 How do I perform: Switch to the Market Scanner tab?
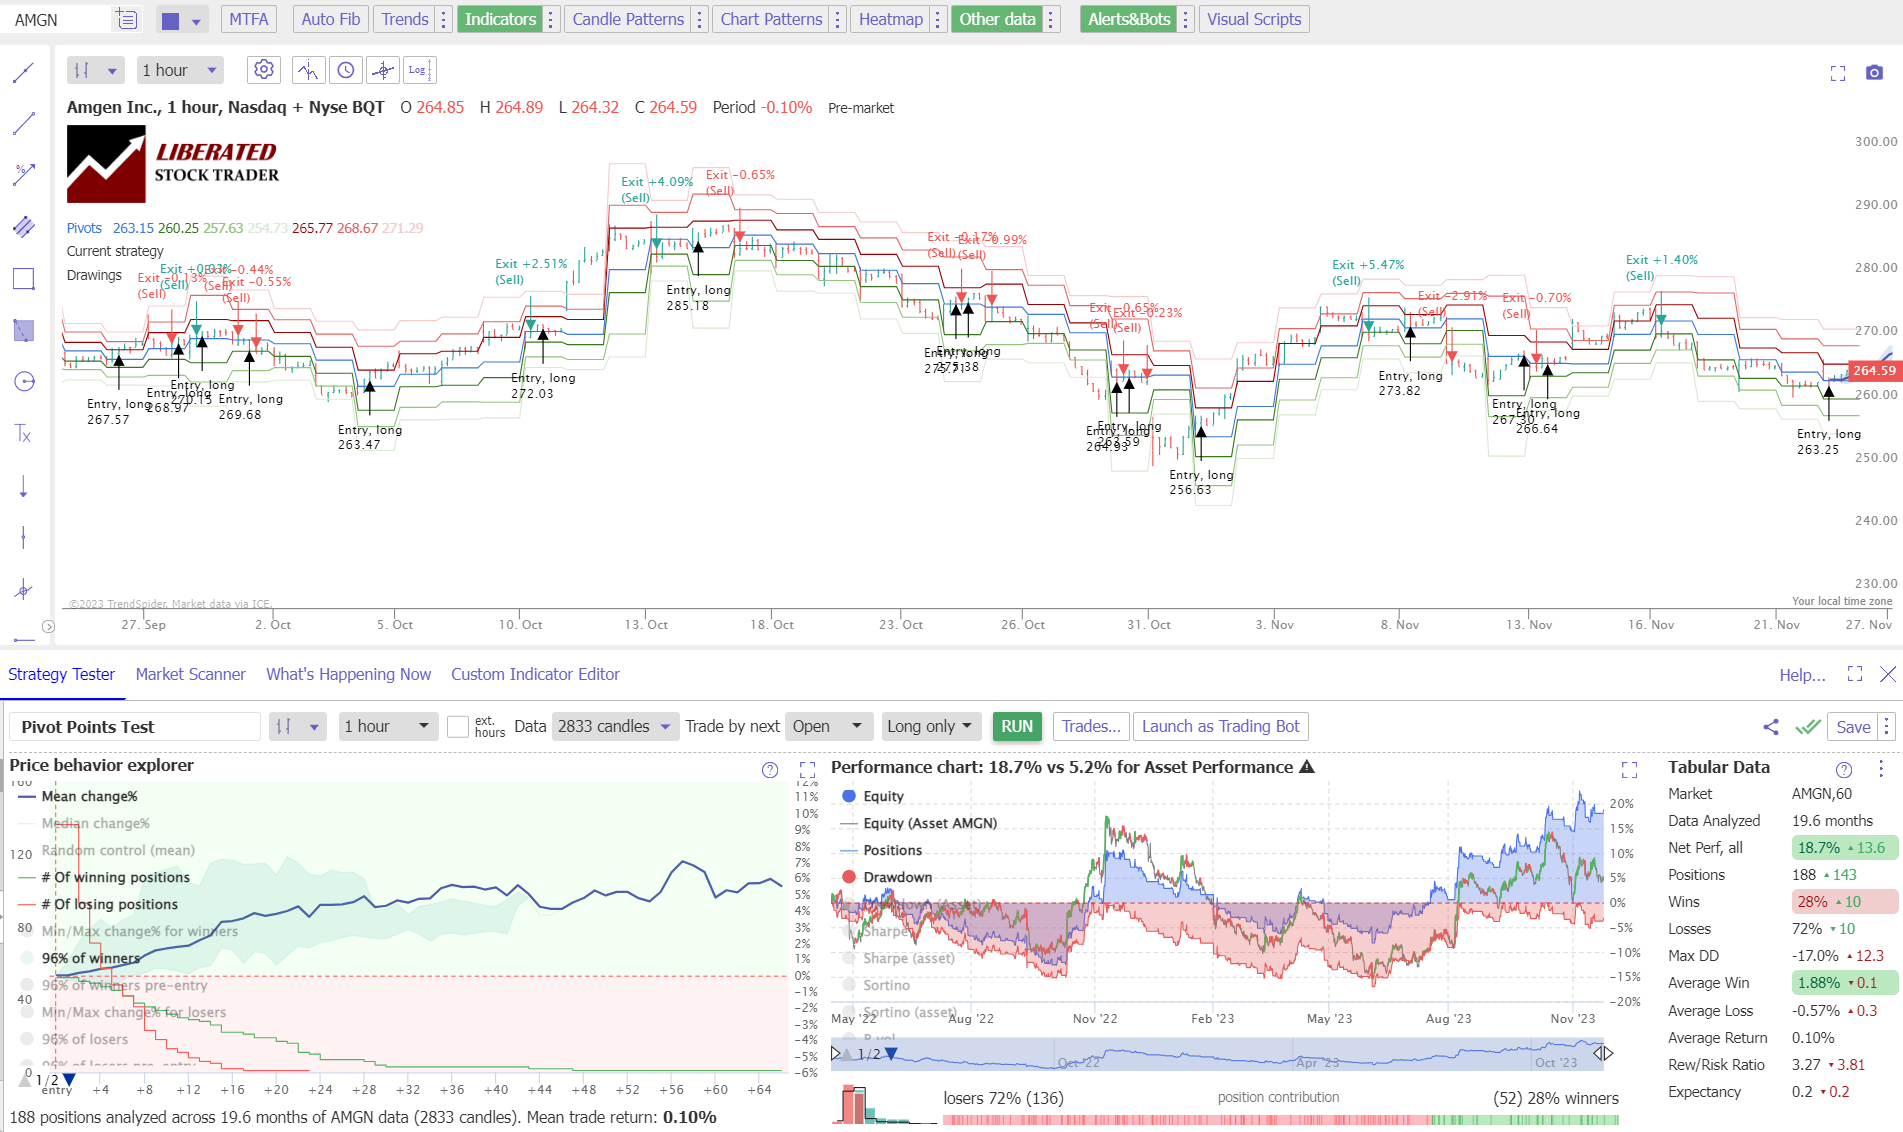[x=190, y=674]
